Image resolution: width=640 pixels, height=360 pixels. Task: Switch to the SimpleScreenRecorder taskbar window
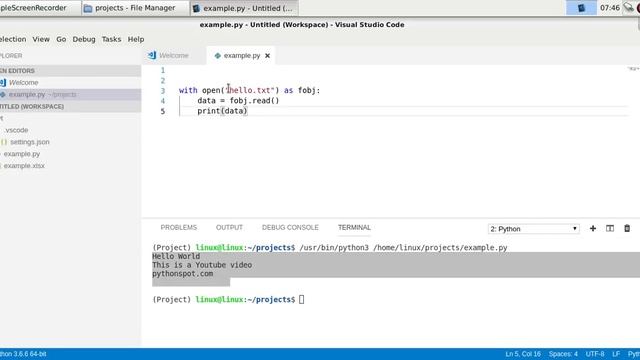(40, 8)
